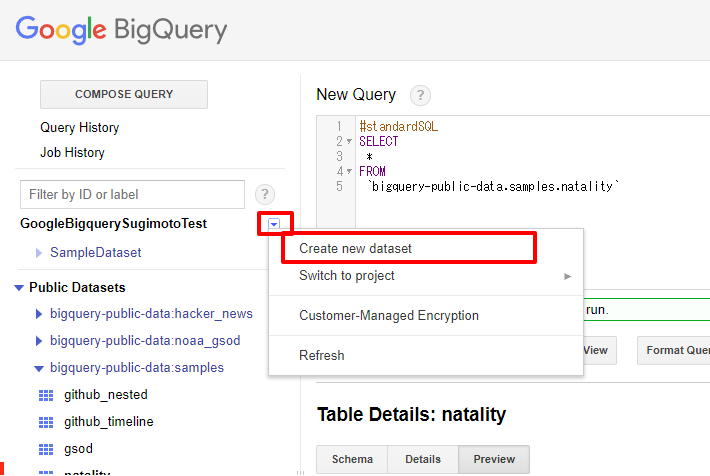Viewport: 710px width, 476px height.
Task: Expand bigquery-public-data:hacker_news dataset arrow
Action: point(39,314)
